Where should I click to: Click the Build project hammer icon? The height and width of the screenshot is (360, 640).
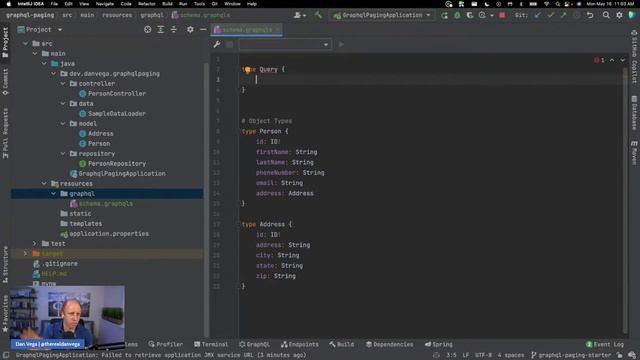[x=318, y=15]
